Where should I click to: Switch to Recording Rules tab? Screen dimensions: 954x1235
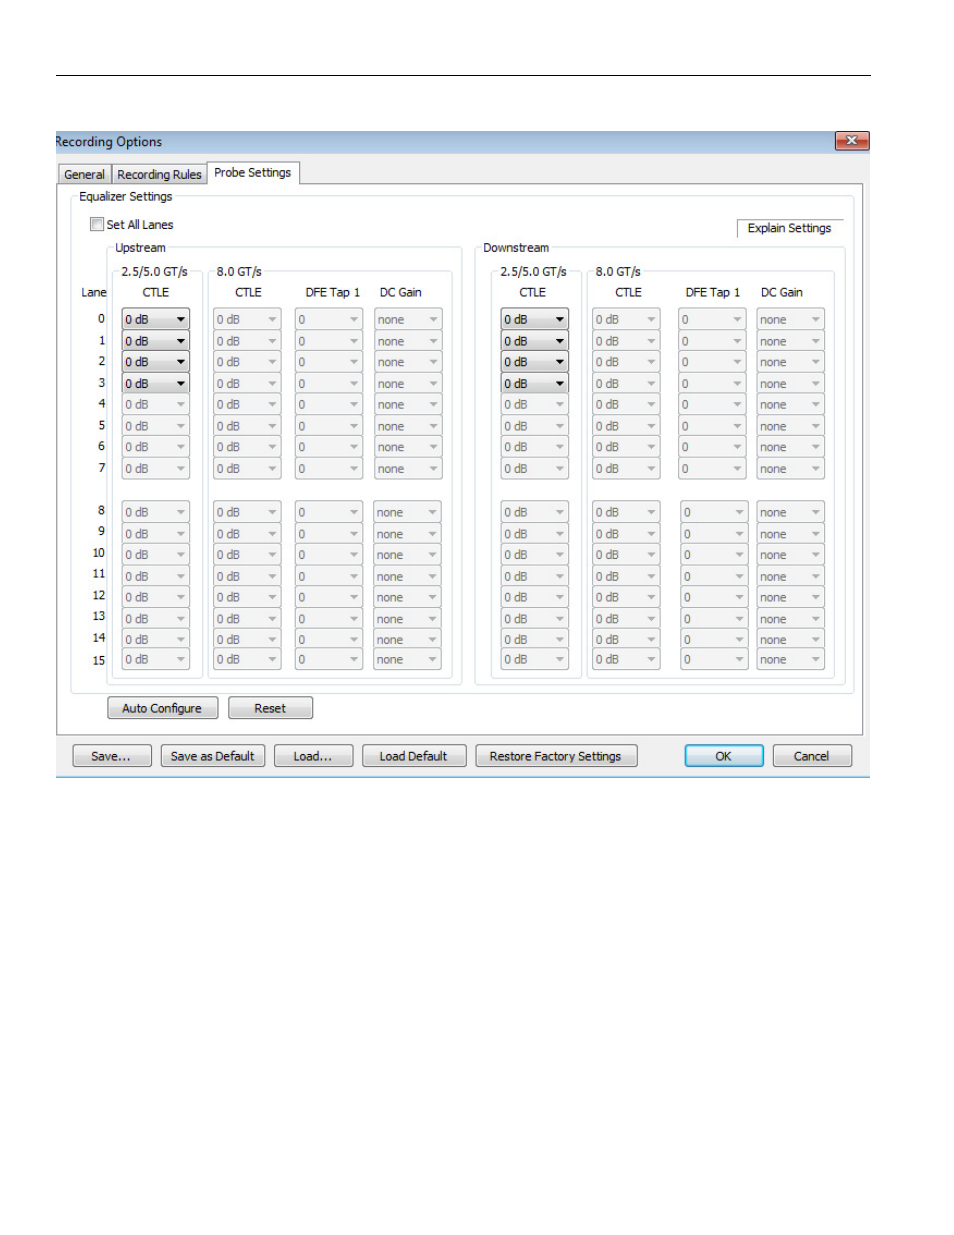[x=159, y=174]
